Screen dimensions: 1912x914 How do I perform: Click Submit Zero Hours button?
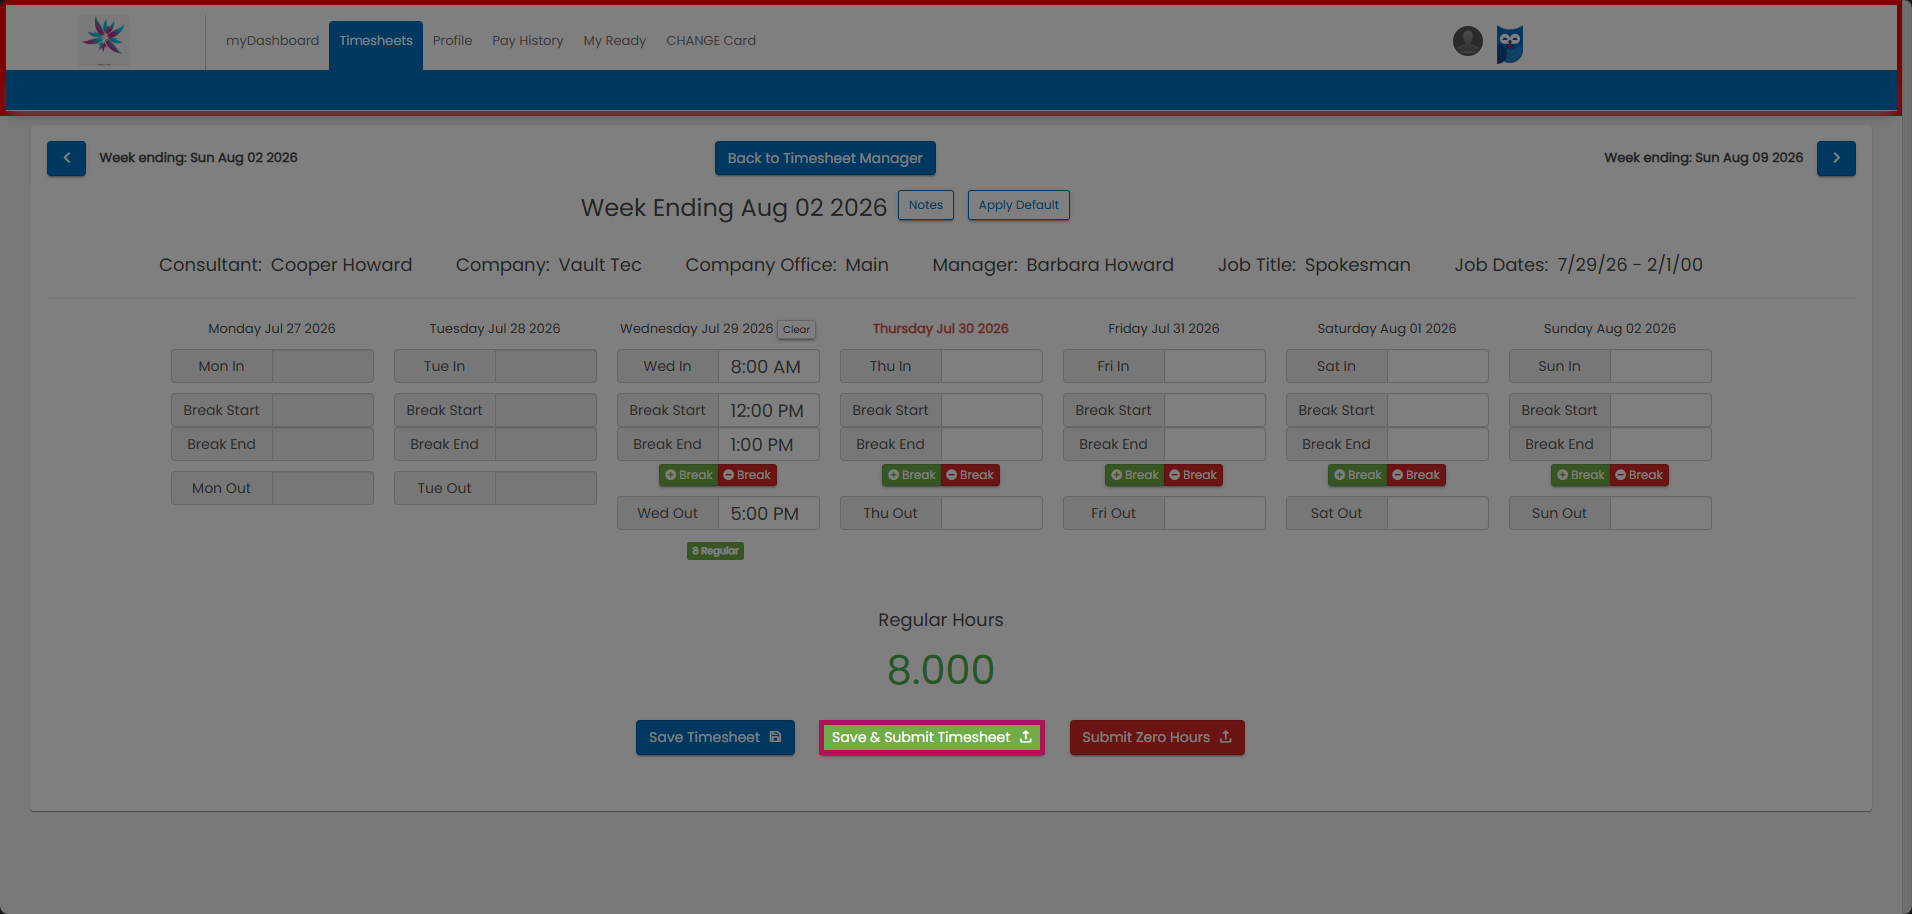coord(1157,738)
